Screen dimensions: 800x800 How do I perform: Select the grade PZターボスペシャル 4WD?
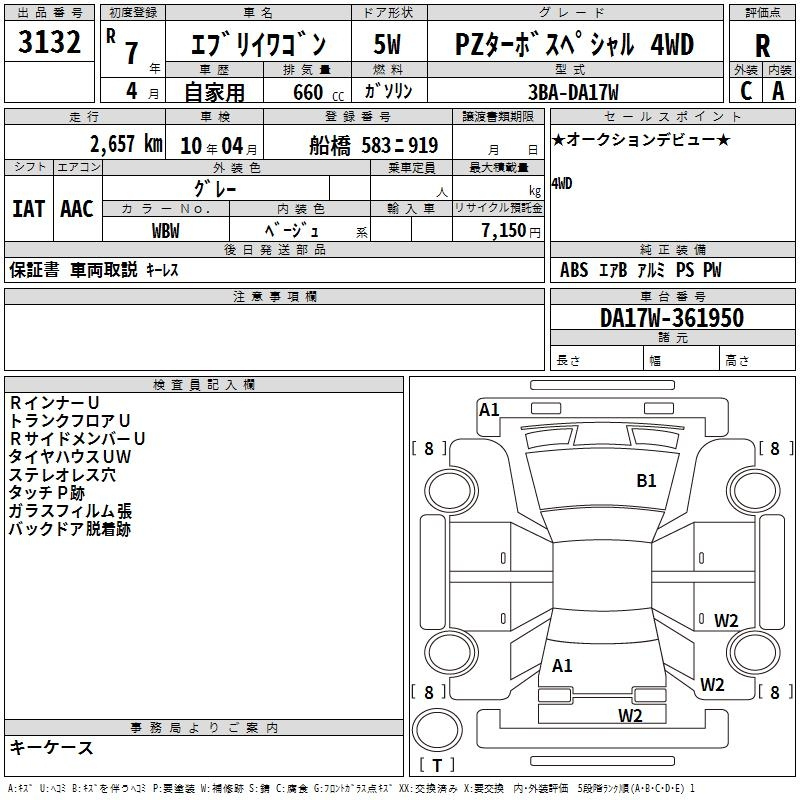pos(574,45)
